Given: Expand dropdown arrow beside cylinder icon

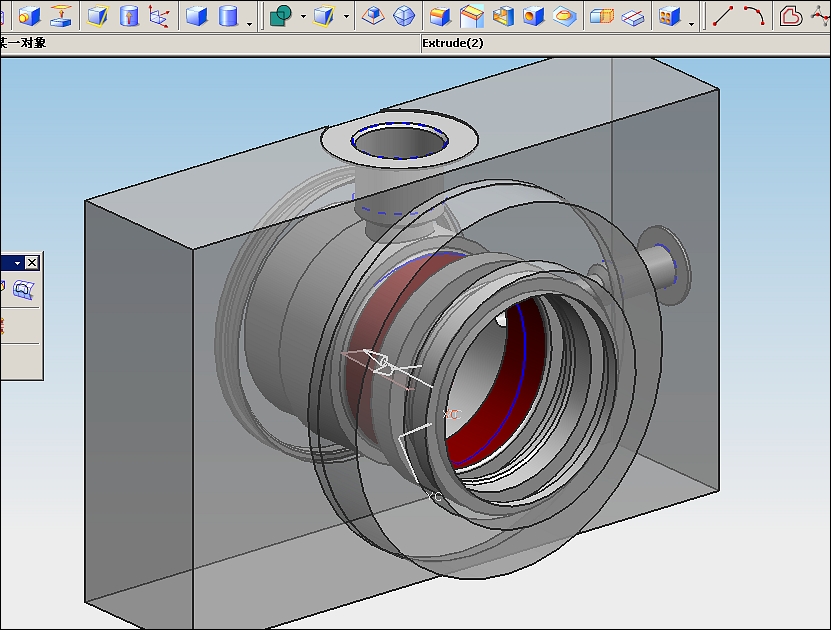Looking at the screenshot, I should point(249,24).
